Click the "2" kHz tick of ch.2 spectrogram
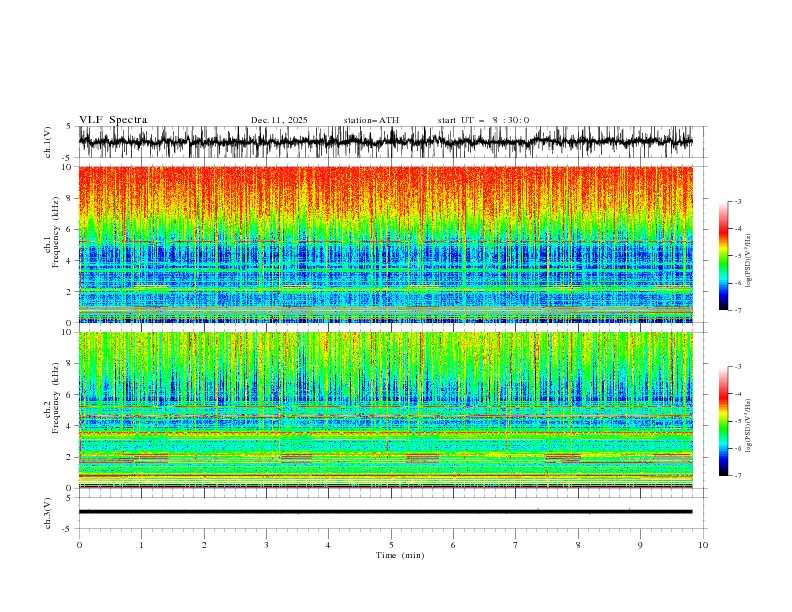Viewport: 792px width, 612px height. point(71,457)
